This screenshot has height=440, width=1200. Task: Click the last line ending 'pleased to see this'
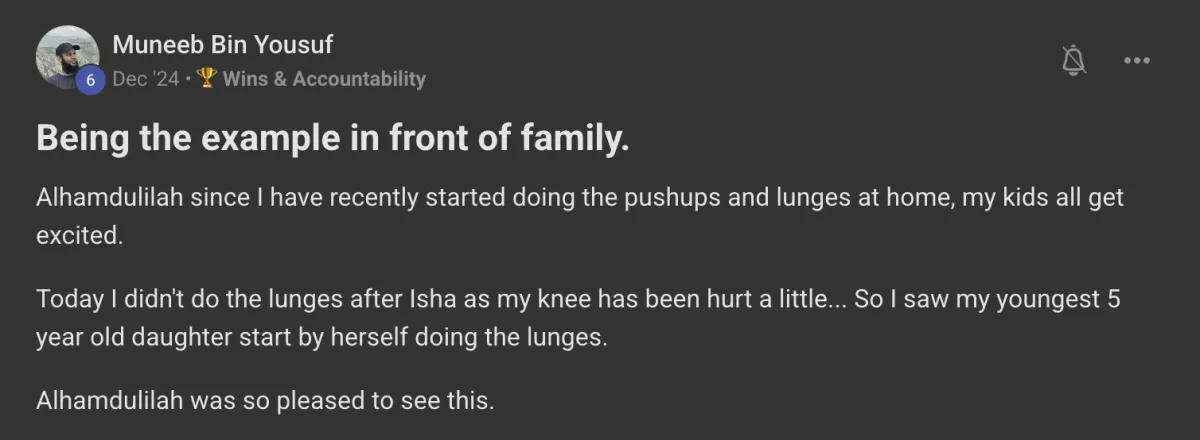coord(265,401)
